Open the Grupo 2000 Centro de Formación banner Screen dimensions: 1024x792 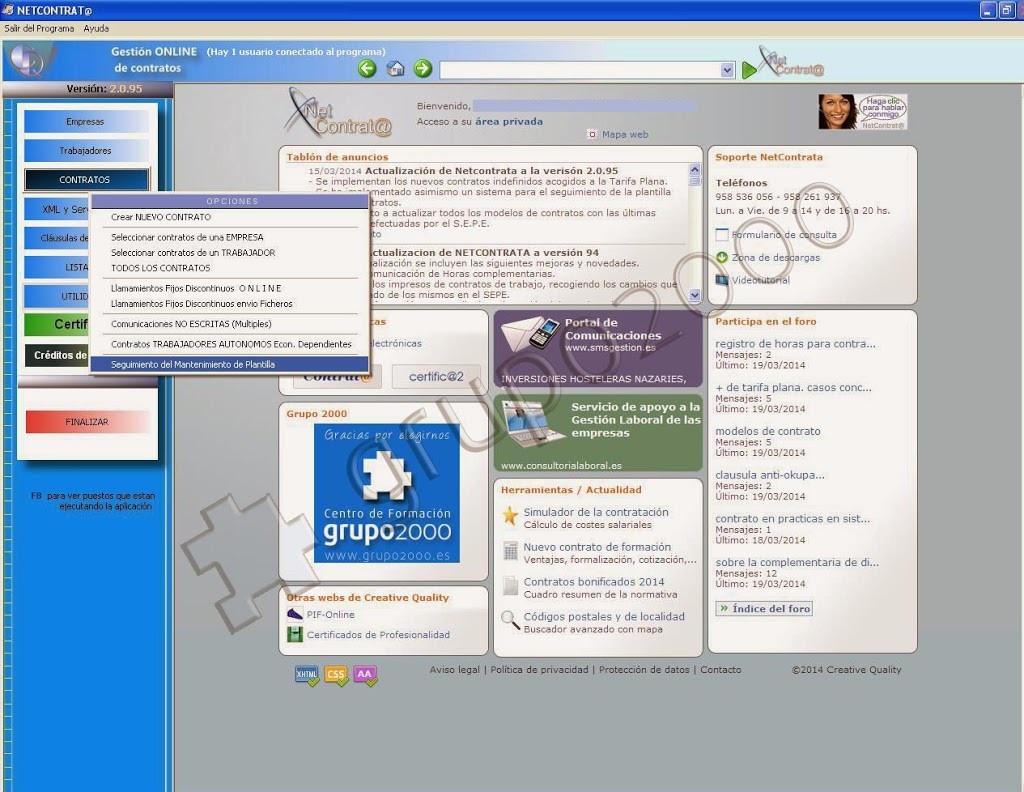pos(387,493)
